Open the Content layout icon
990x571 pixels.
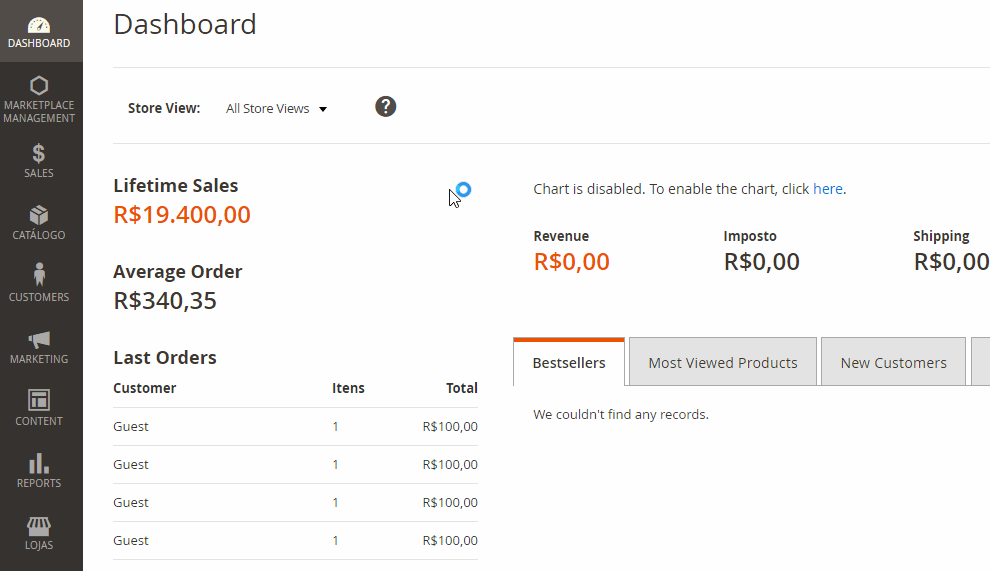pos(39,400)
